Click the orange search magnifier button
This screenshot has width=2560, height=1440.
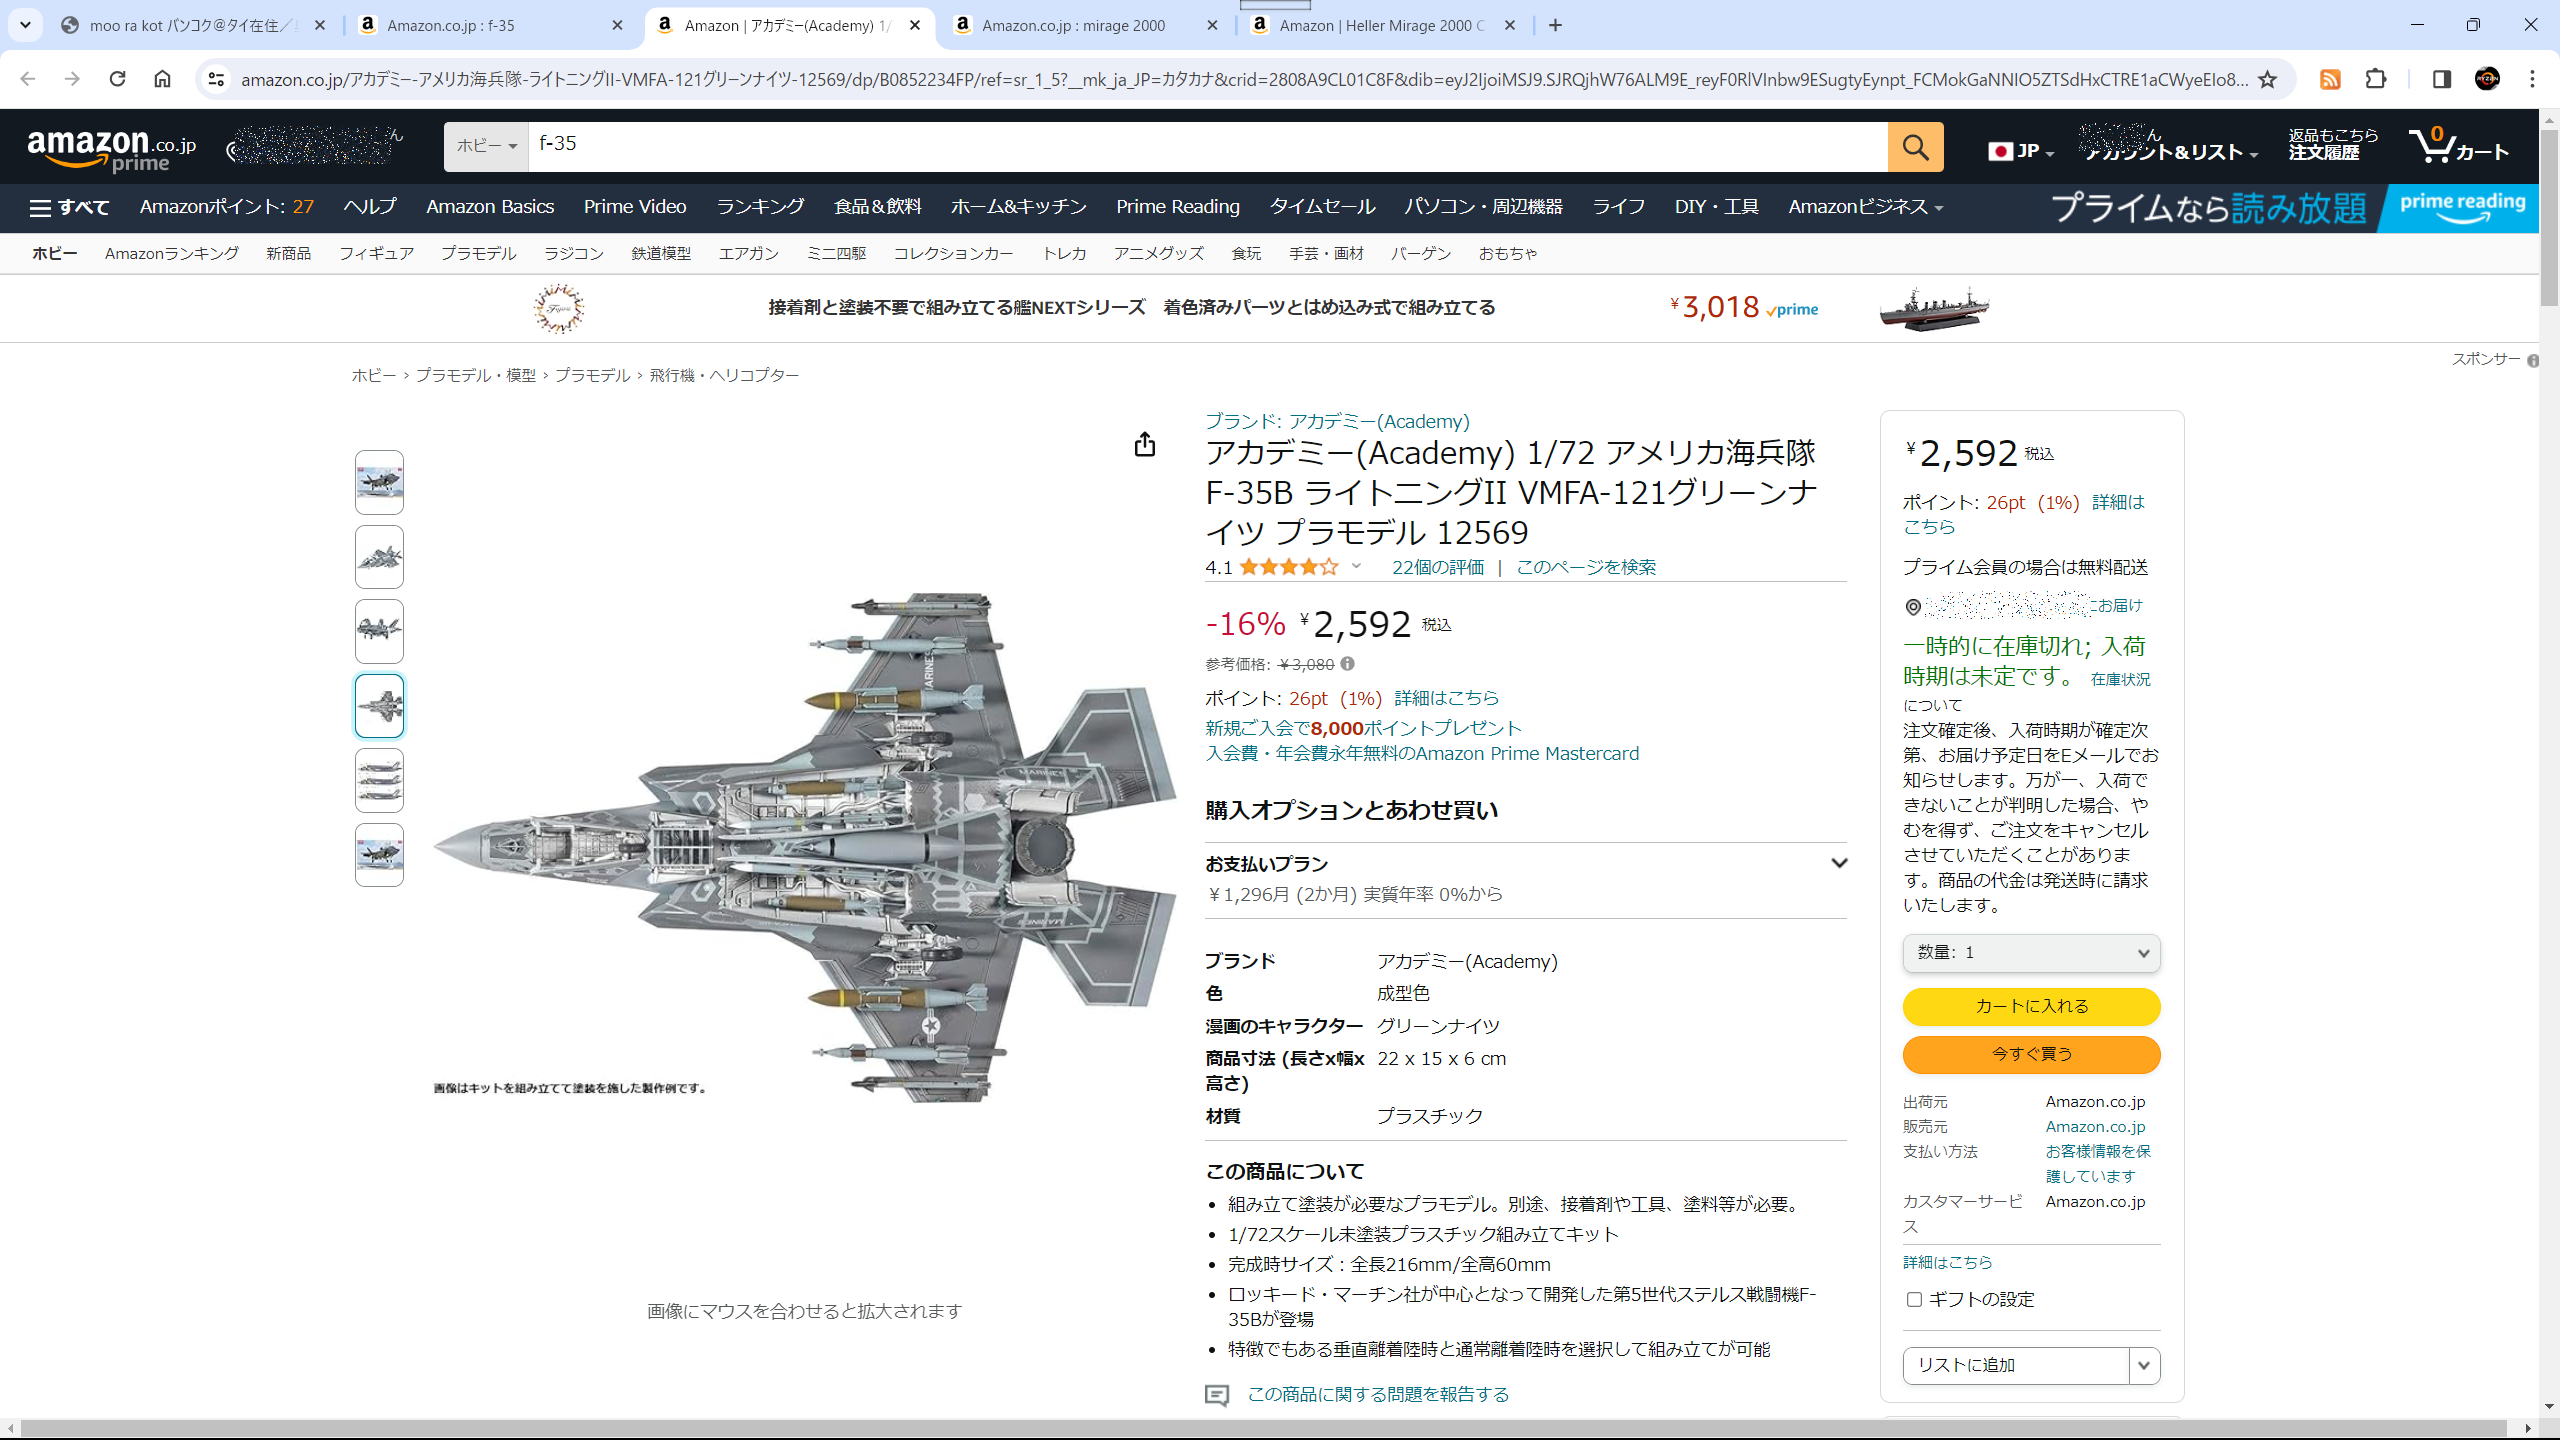1915,147
